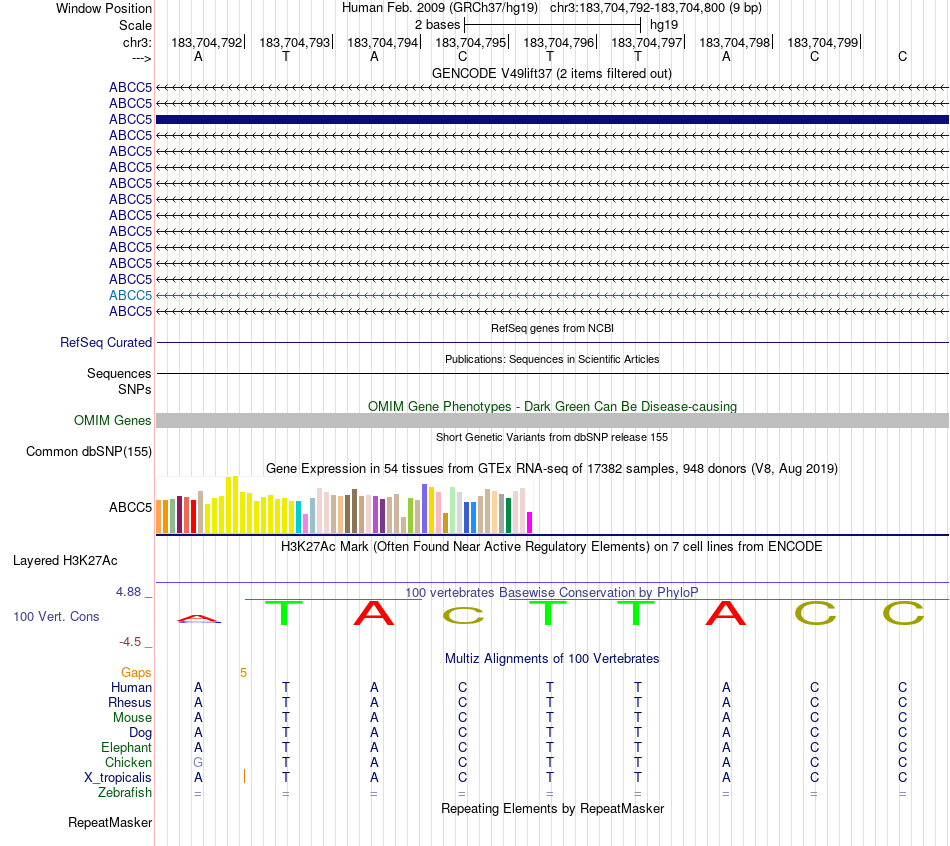
Task: Click orange insertion tick in X_tropicalis row
Action: (244, 776)
